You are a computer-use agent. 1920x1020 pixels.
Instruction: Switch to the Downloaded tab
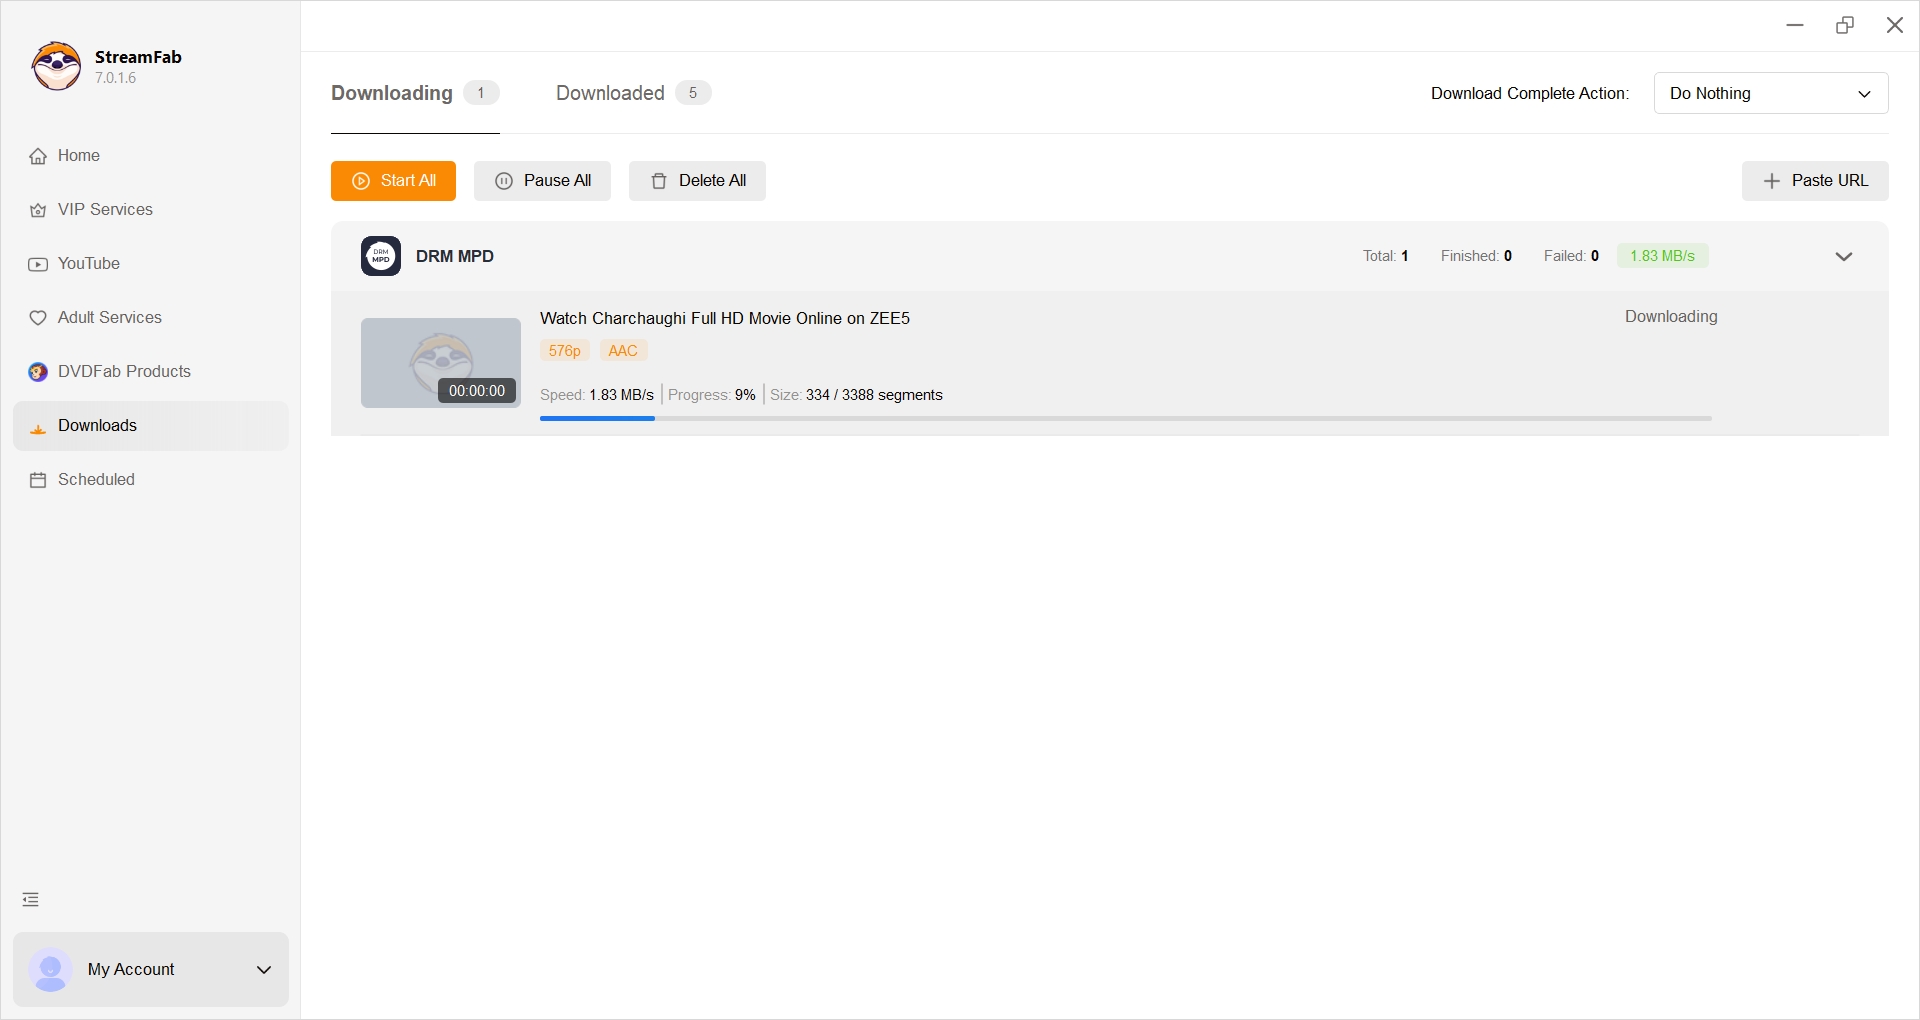click(608, 92)
